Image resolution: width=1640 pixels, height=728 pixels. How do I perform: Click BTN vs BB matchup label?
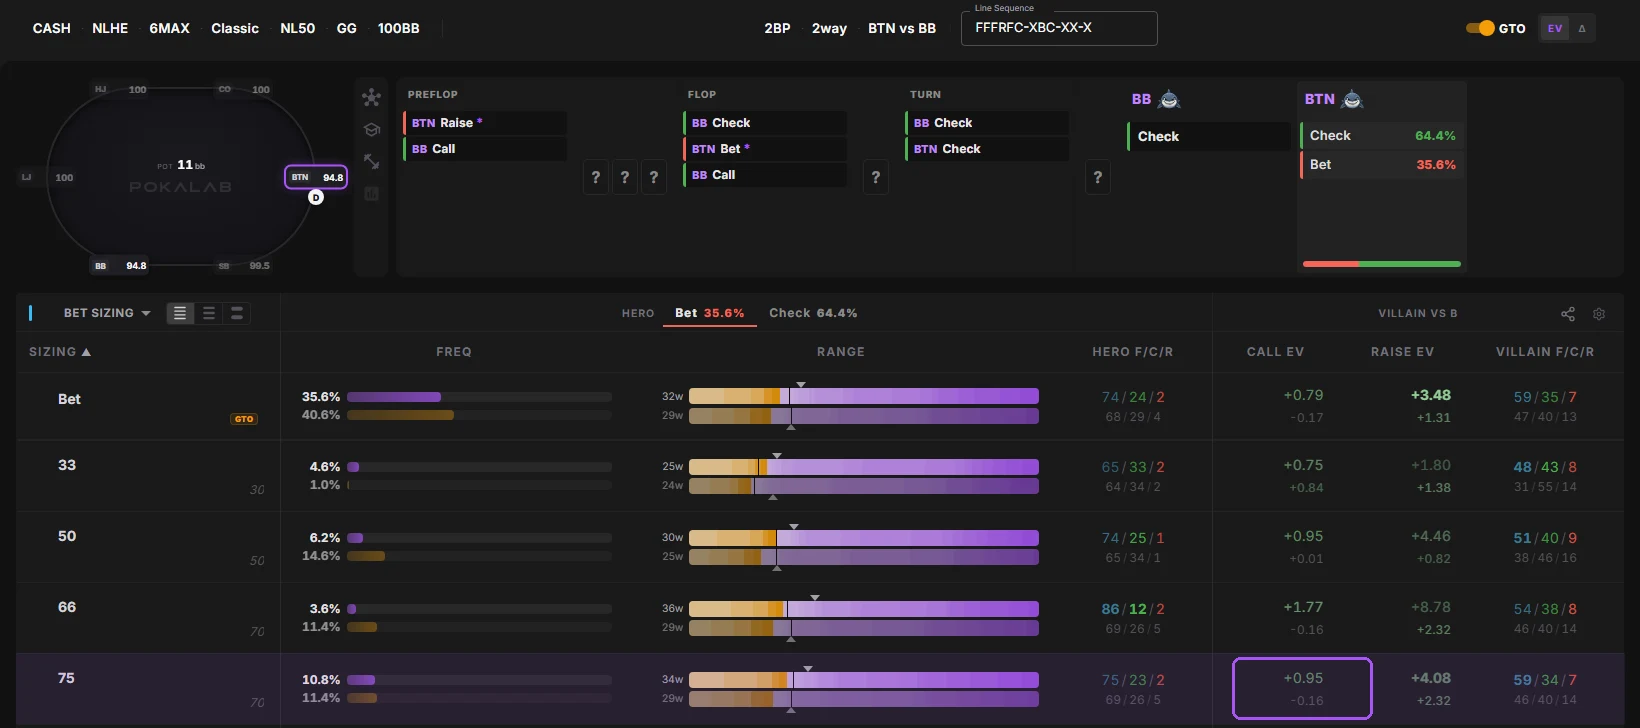[x=902, y=28]
